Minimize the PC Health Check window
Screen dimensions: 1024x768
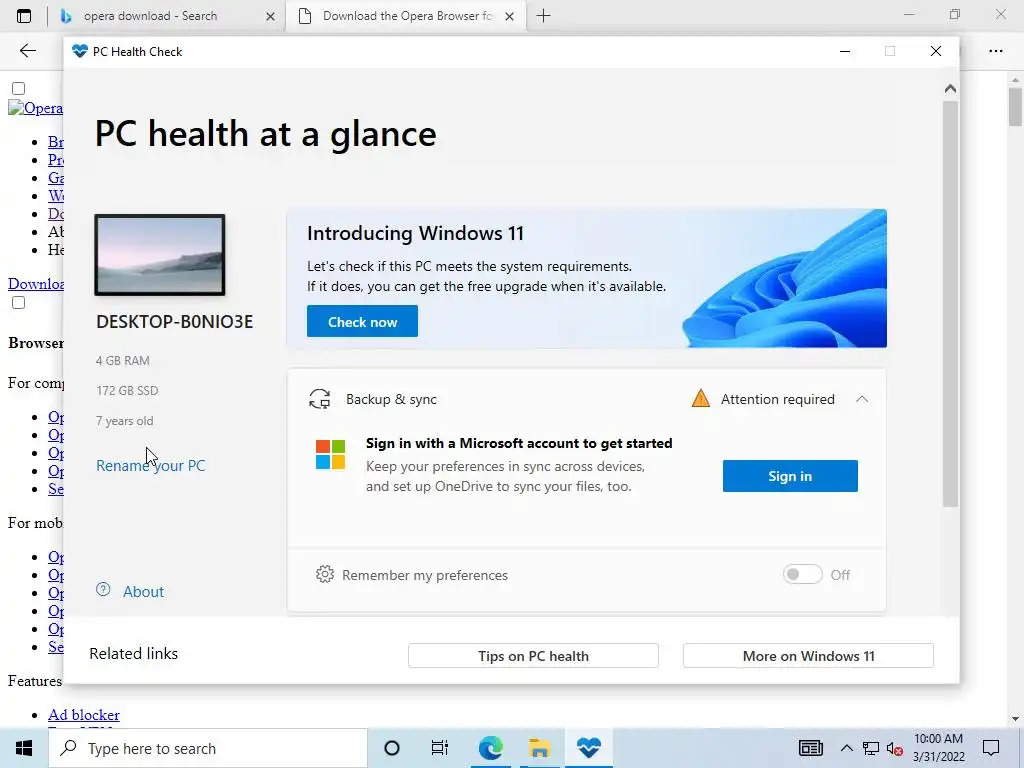[845, 51]
